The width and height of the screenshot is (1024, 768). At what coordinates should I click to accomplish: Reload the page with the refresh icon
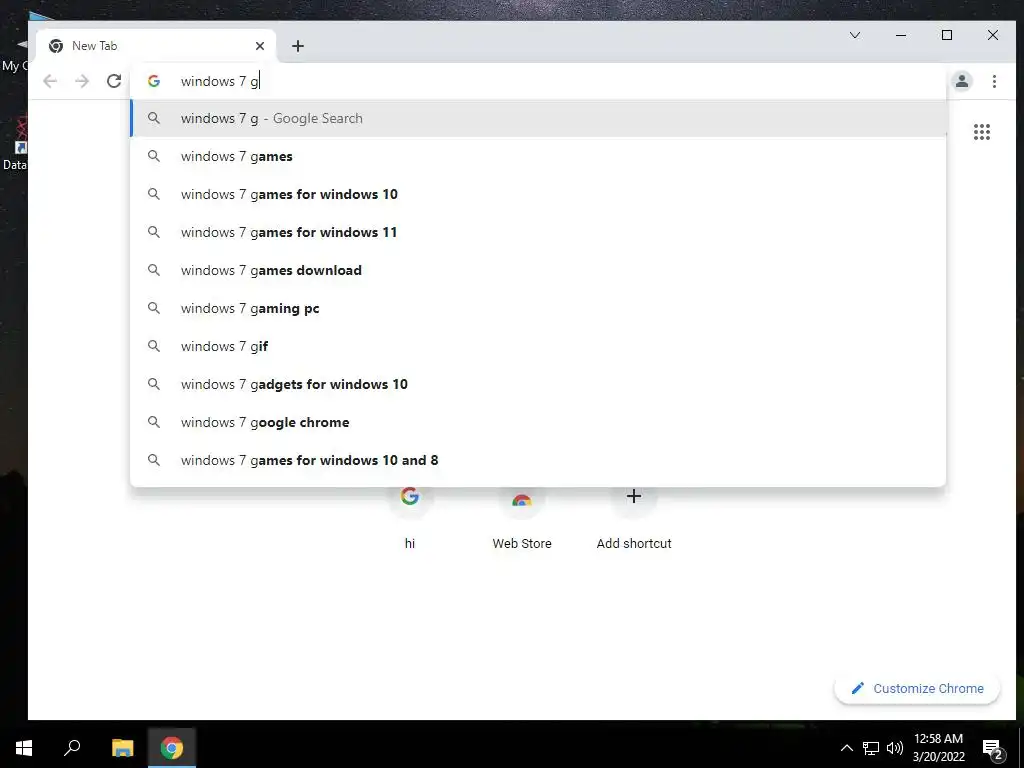click(x=114, y=81)
